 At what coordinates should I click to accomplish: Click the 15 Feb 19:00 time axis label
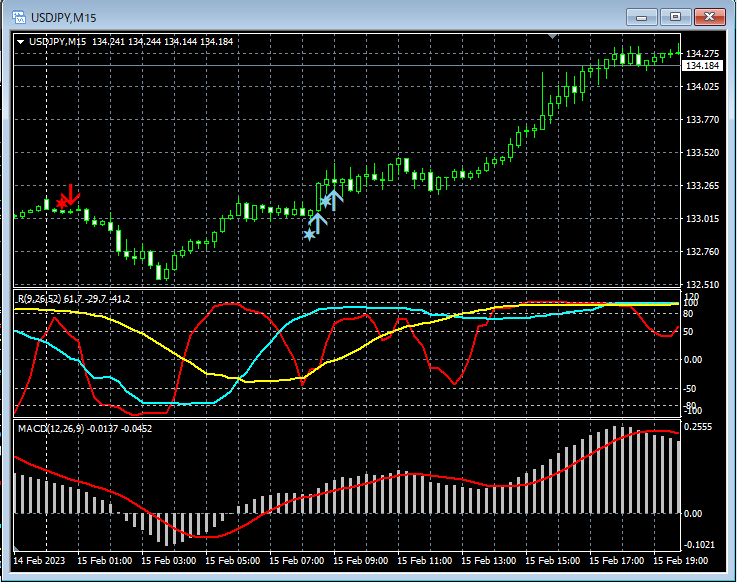pyautogui.click(x=681, y=561)
